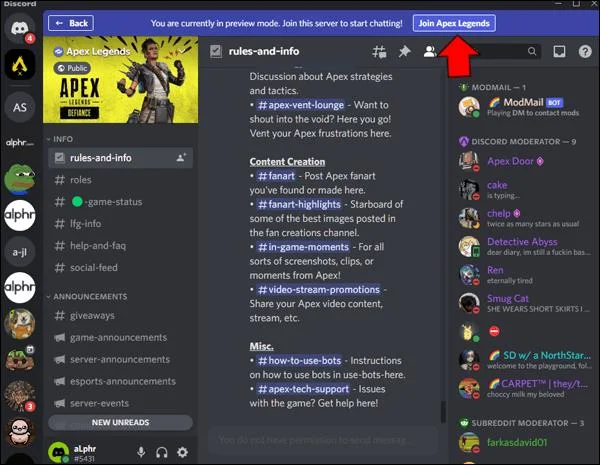Screen dimensions: 600x465
Task: Open SD w/ a NorthStar member profile
Action: (523, 360)
